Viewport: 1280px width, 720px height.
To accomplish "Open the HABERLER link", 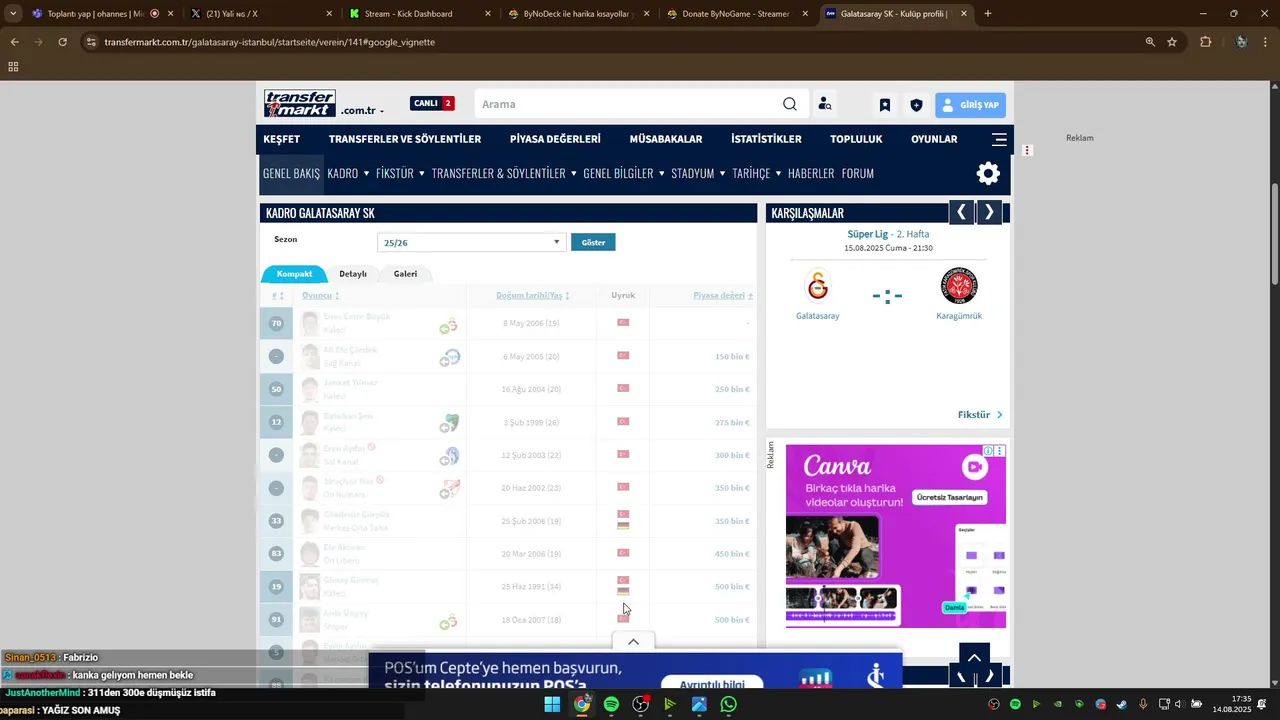I will click(811, 173).
